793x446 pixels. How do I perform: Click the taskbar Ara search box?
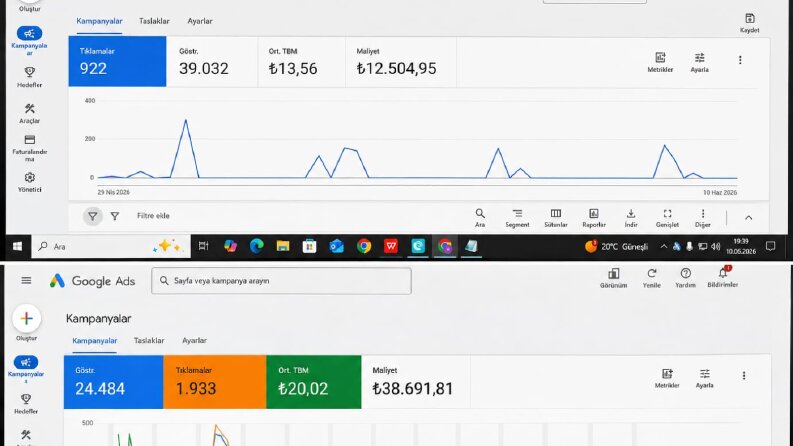[x=111, y=246]
